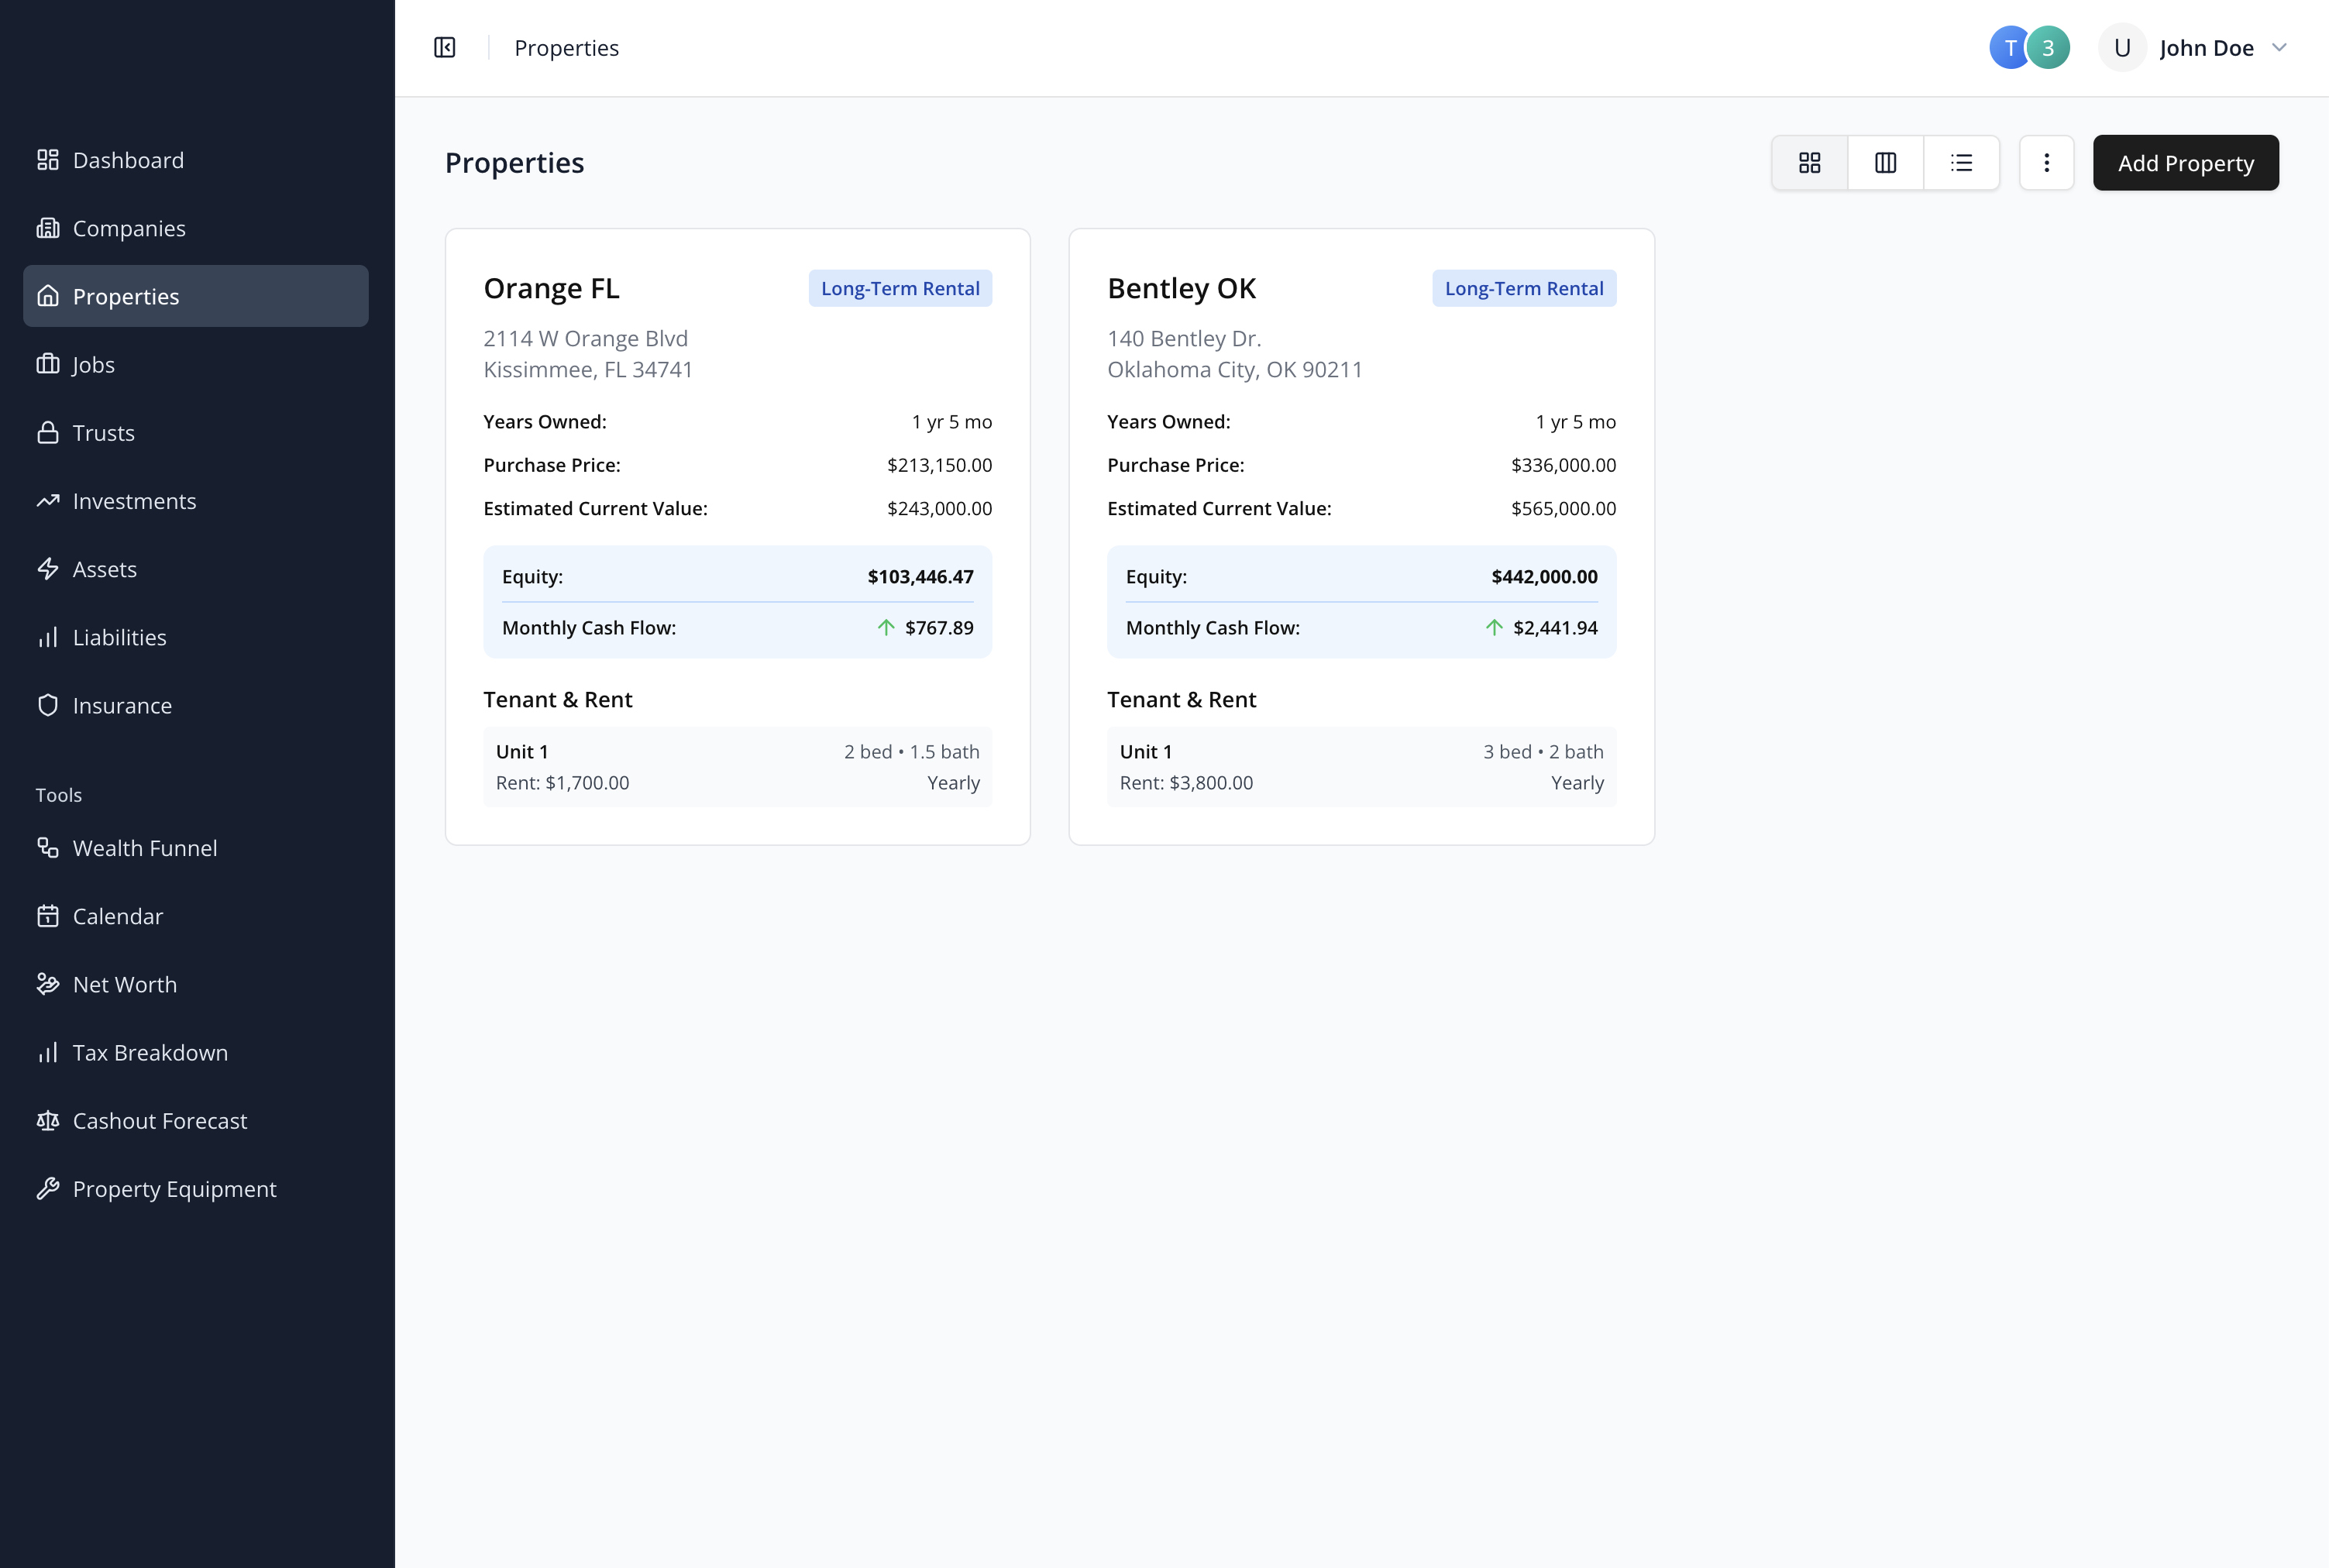The height and width of the screenshot is (1568, 2329).
Task: Click the Properties breadcrumb in header
Action: (567, 48)
